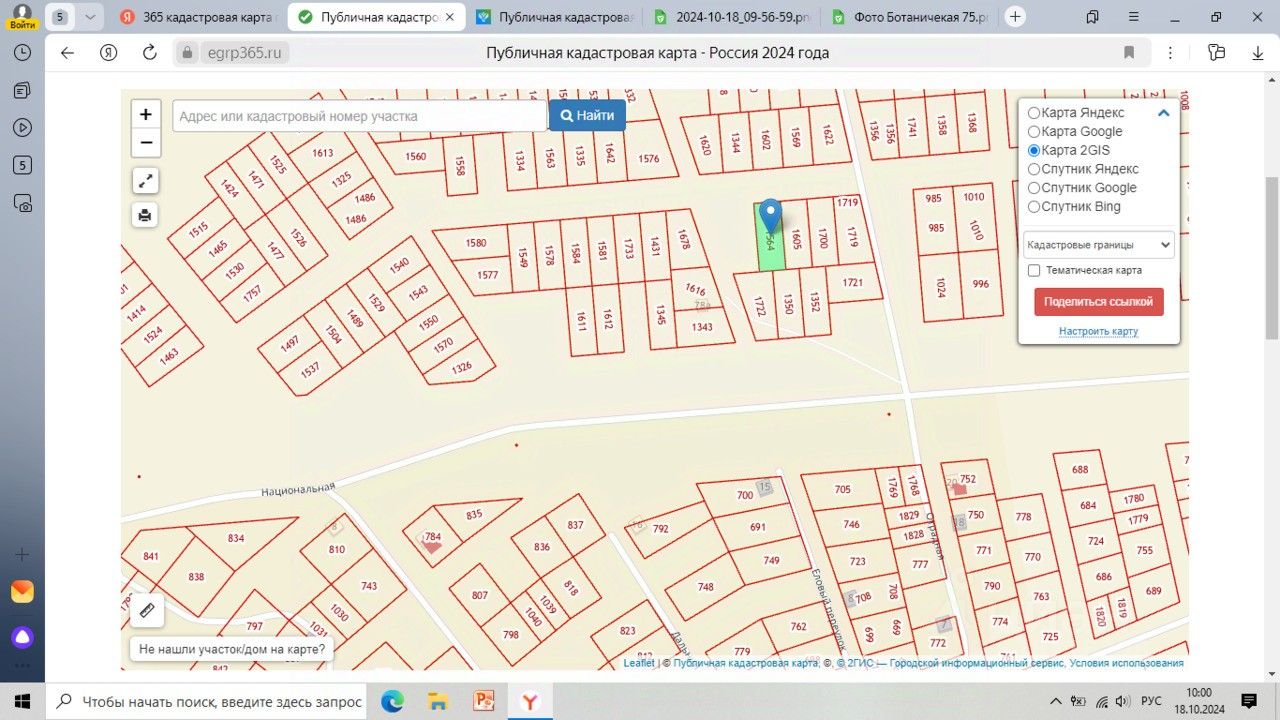Select the Спутник Google base layer
Viewport: 1280px width, 720px height.
(1034, 188)
